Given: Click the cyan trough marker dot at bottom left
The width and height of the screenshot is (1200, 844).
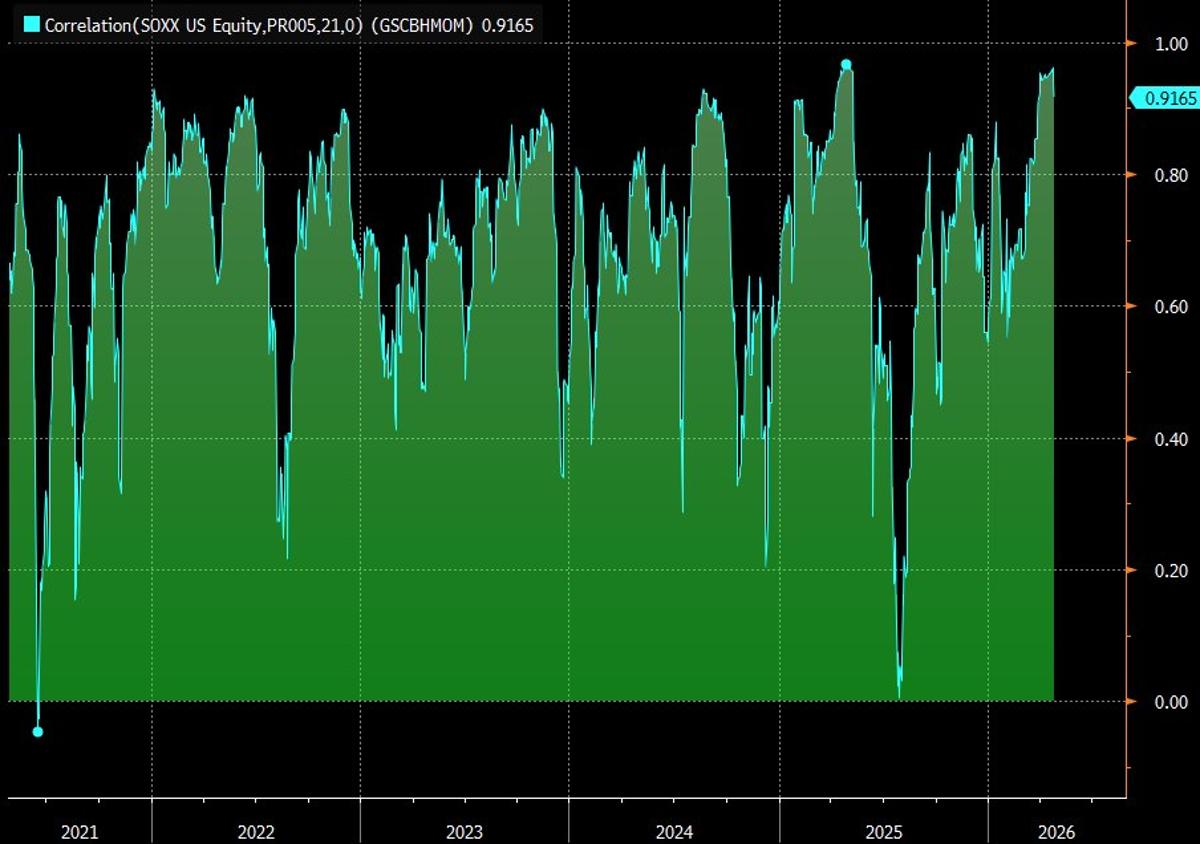Looking at the screenshot, I should coord(37,731).
